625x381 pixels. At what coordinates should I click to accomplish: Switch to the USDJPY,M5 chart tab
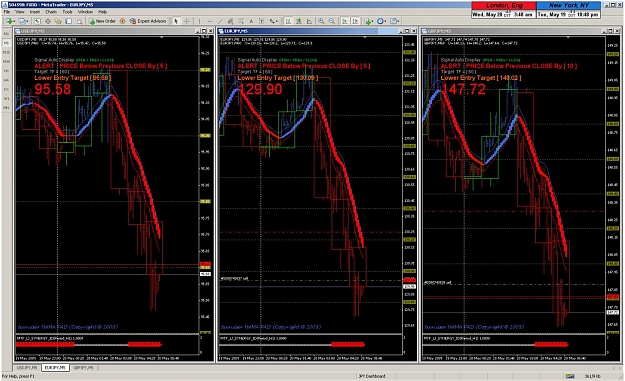[x=27, y=367]
